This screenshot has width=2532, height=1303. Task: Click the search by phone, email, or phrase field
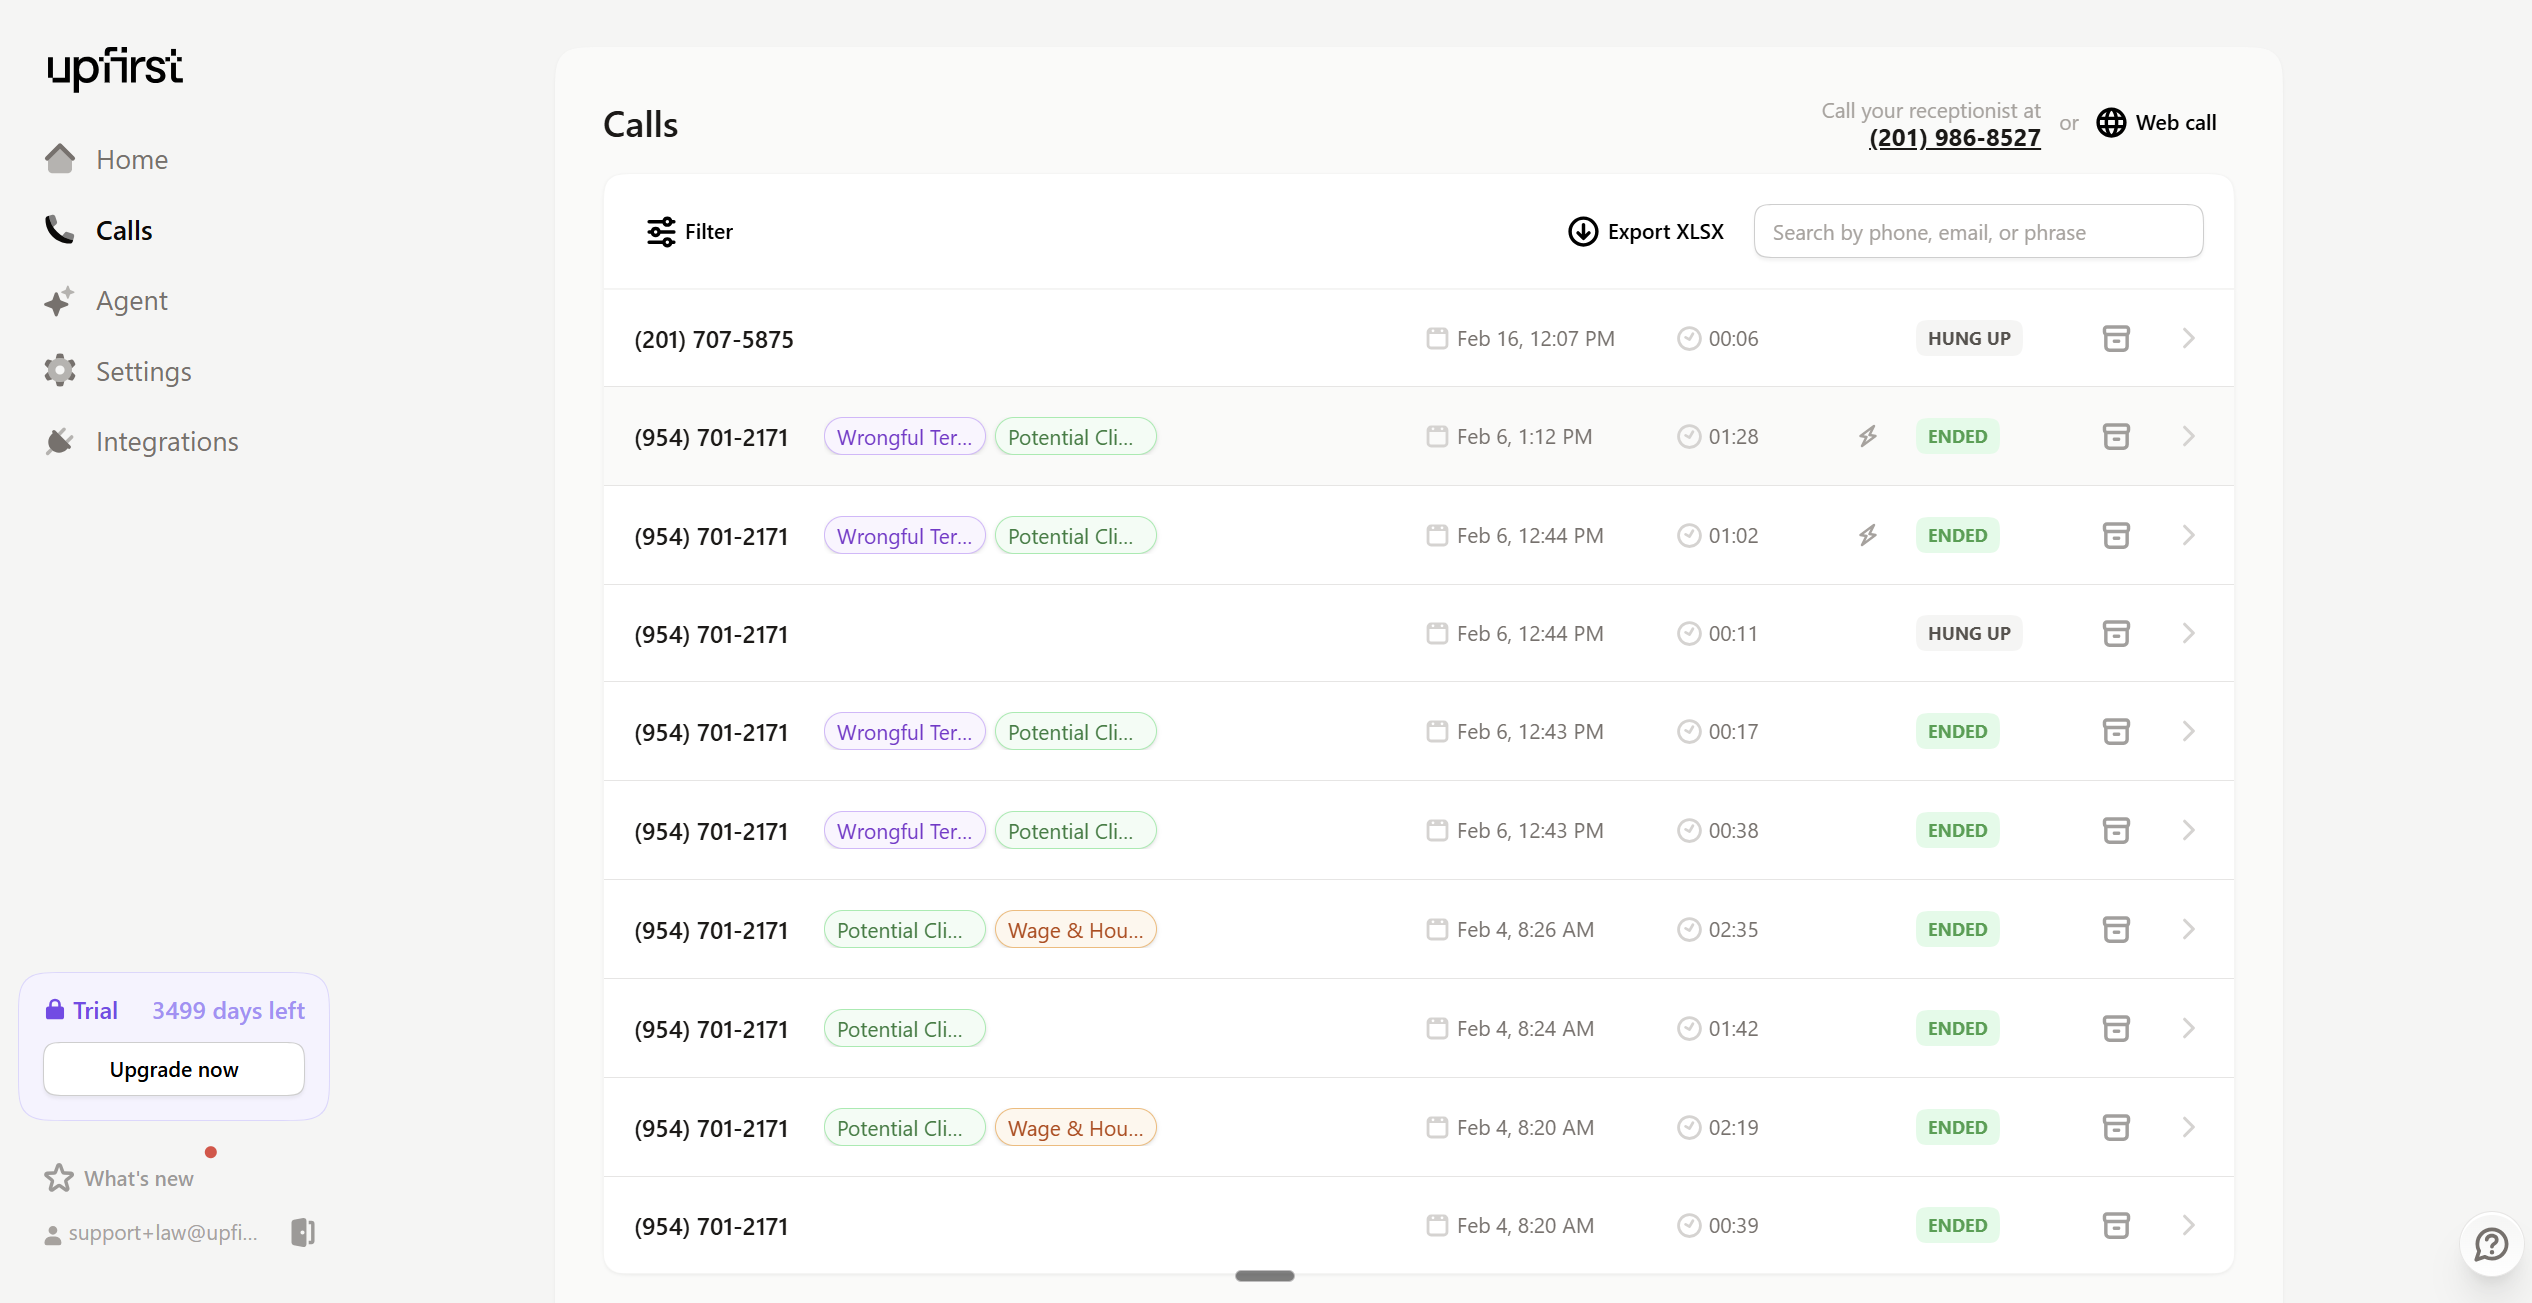coord(1976,231)
